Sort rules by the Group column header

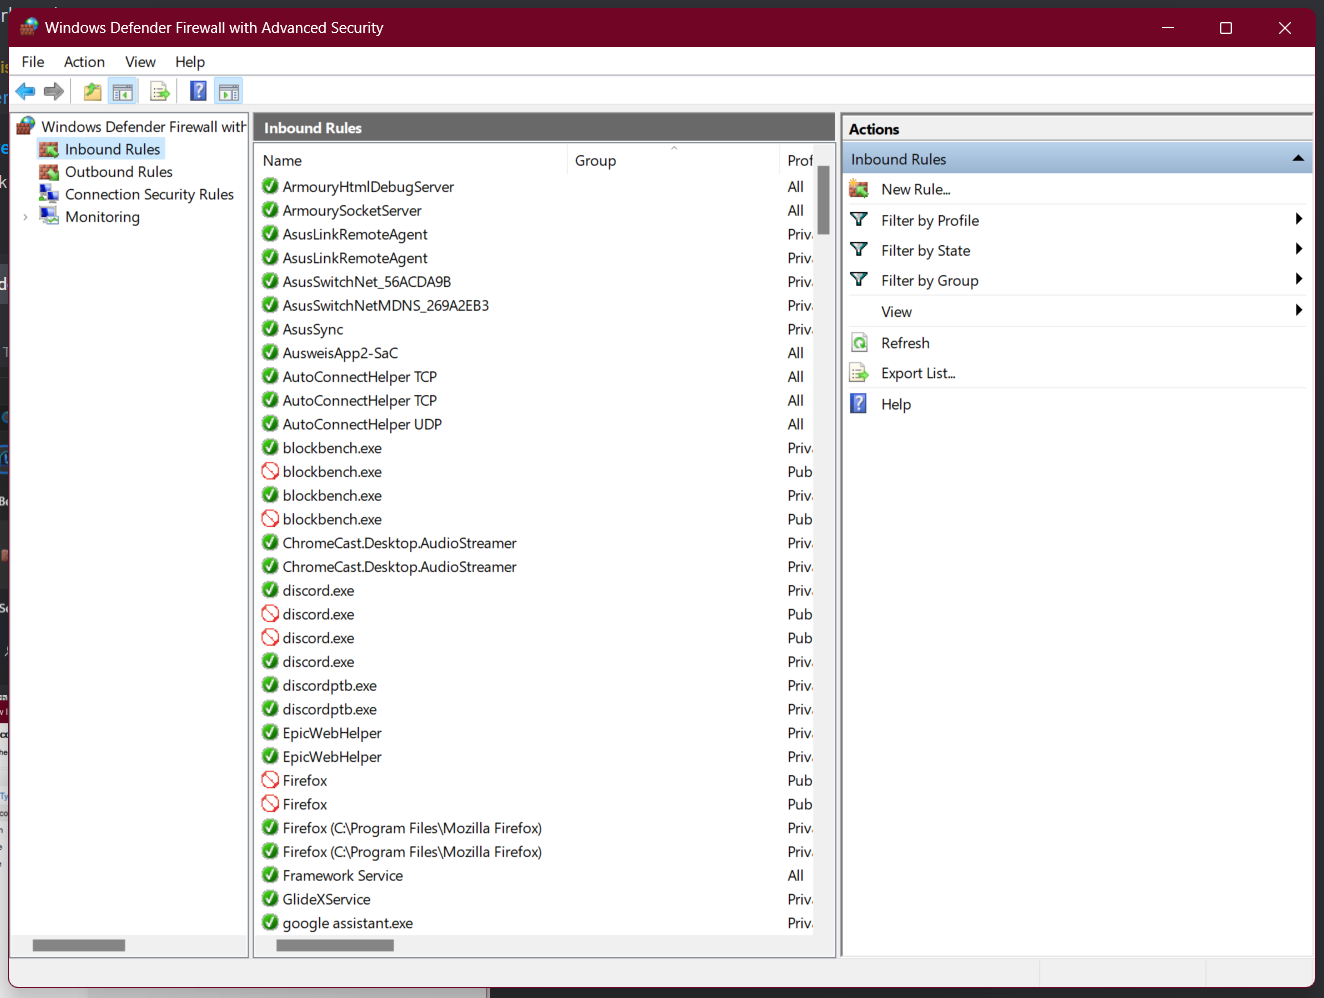pos(595,161)
